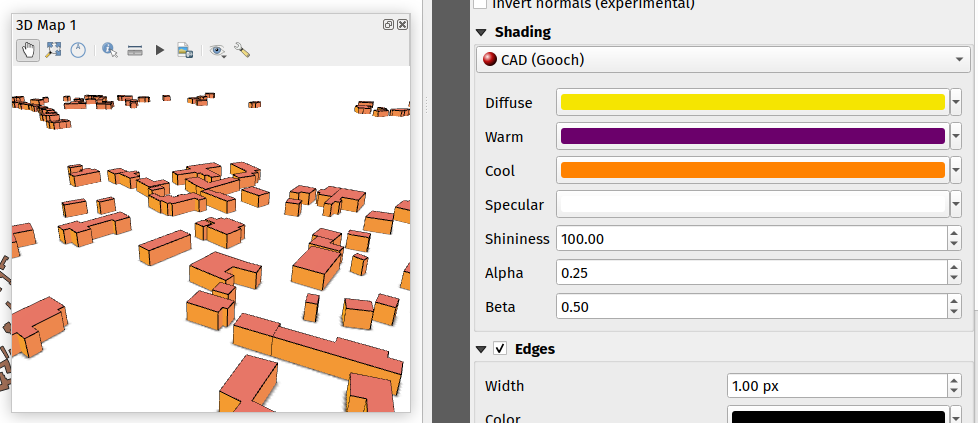Disable the Edges checkbox
The width and height of the screenshot is (978, 423).
click(x=499, y=349)
